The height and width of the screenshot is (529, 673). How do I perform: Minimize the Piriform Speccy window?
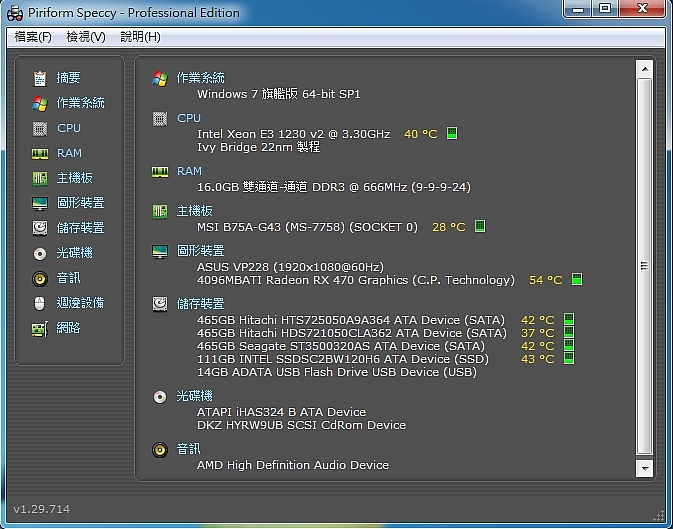578,9
